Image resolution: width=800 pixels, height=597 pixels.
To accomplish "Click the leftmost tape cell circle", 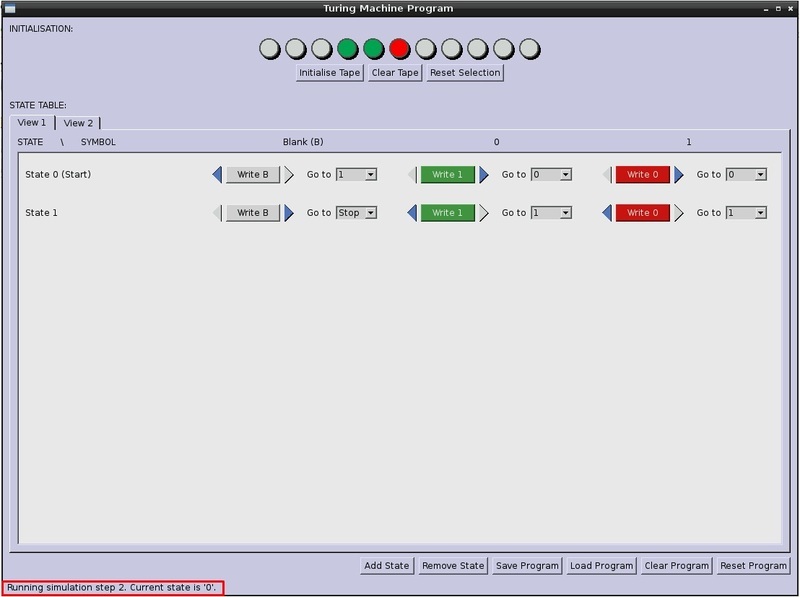I will (270, 48).
